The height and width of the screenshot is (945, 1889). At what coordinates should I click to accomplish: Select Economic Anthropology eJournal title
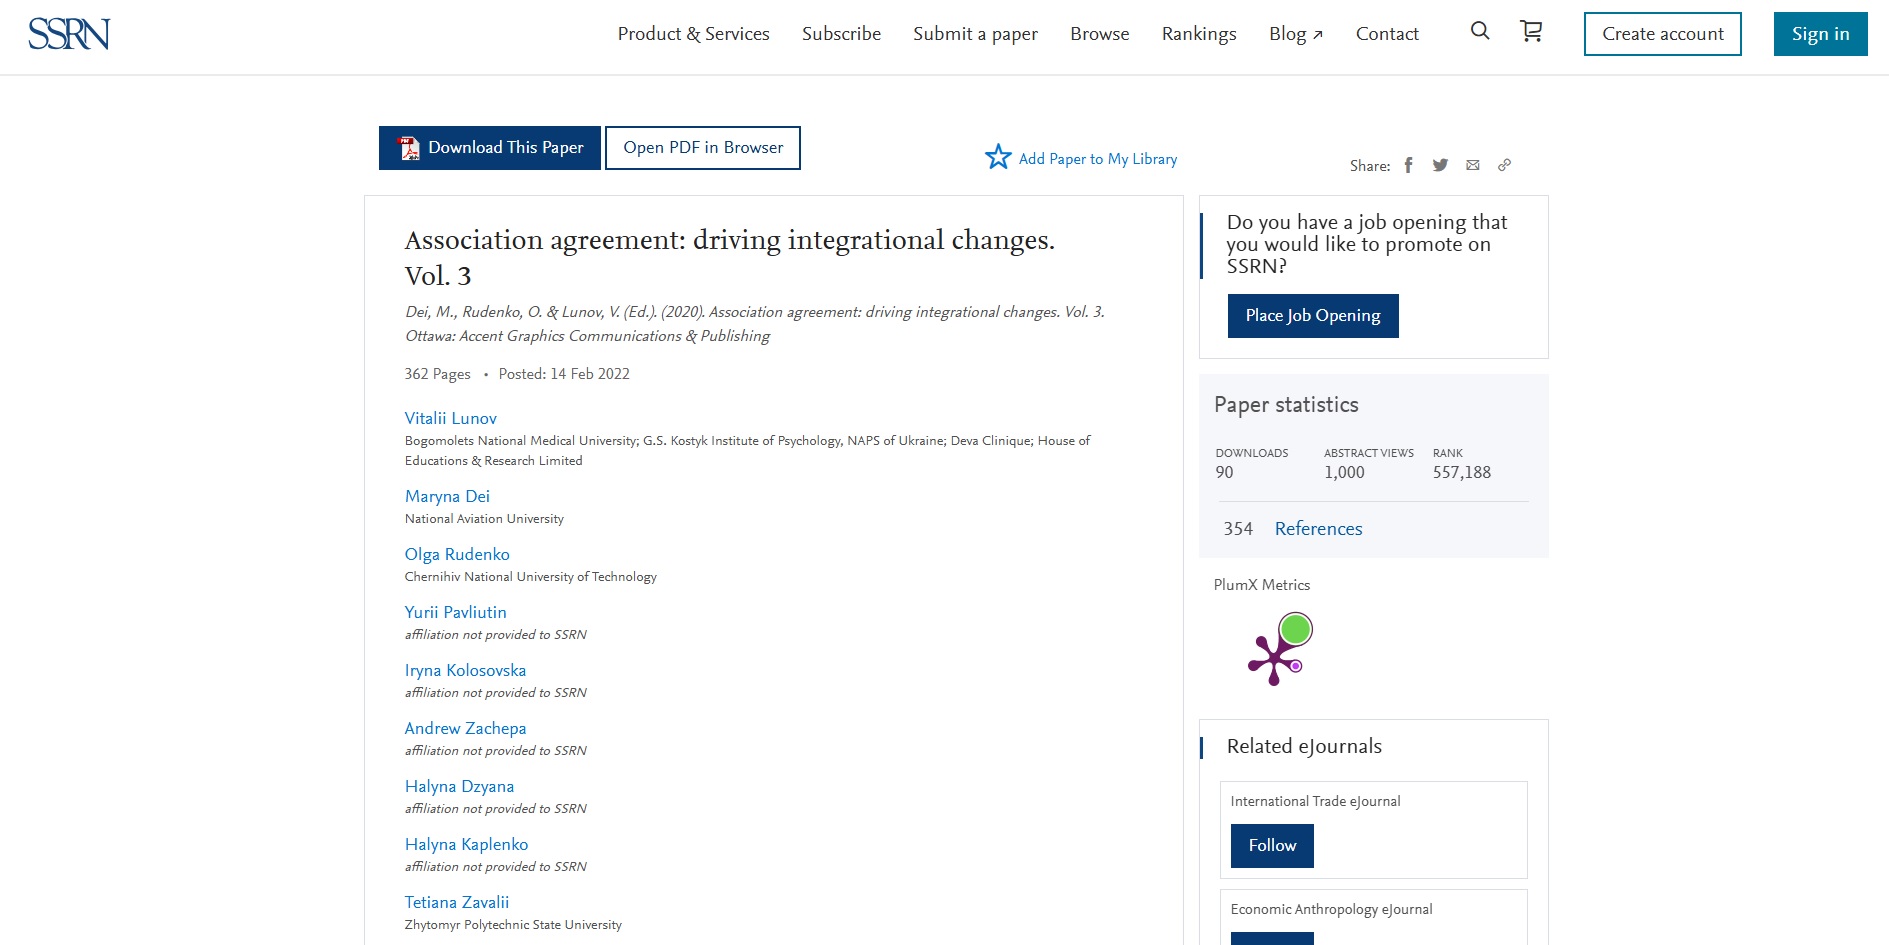point(1331,909)
